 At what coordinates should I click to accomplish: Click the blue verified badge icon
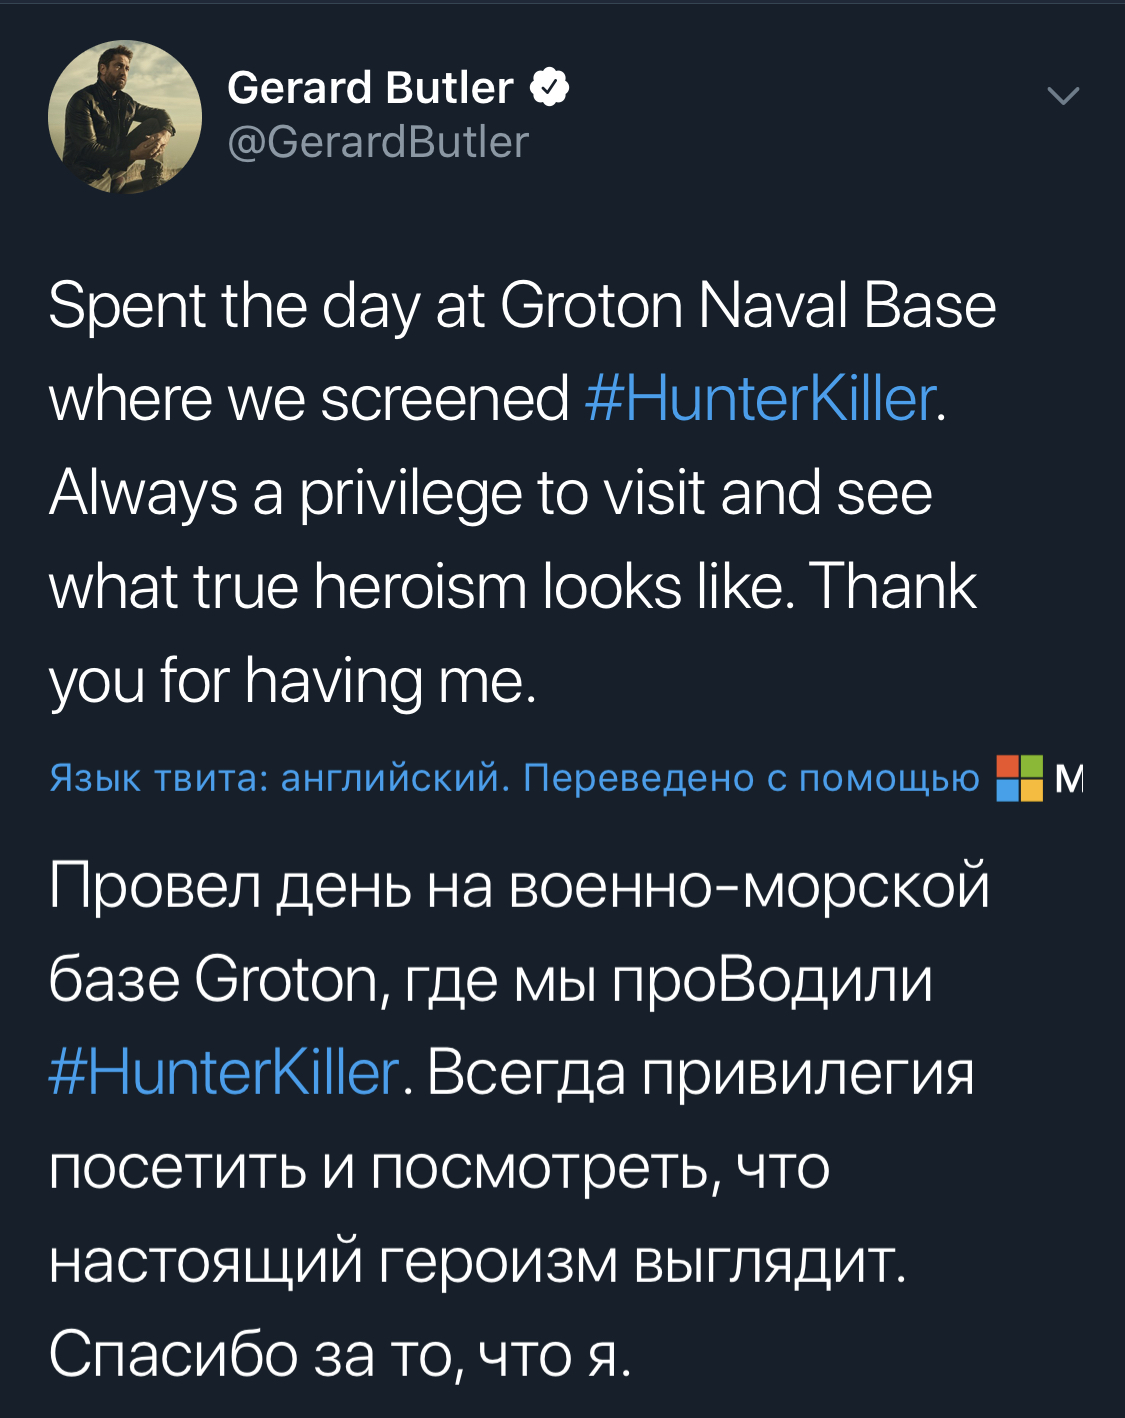point(549,88)
